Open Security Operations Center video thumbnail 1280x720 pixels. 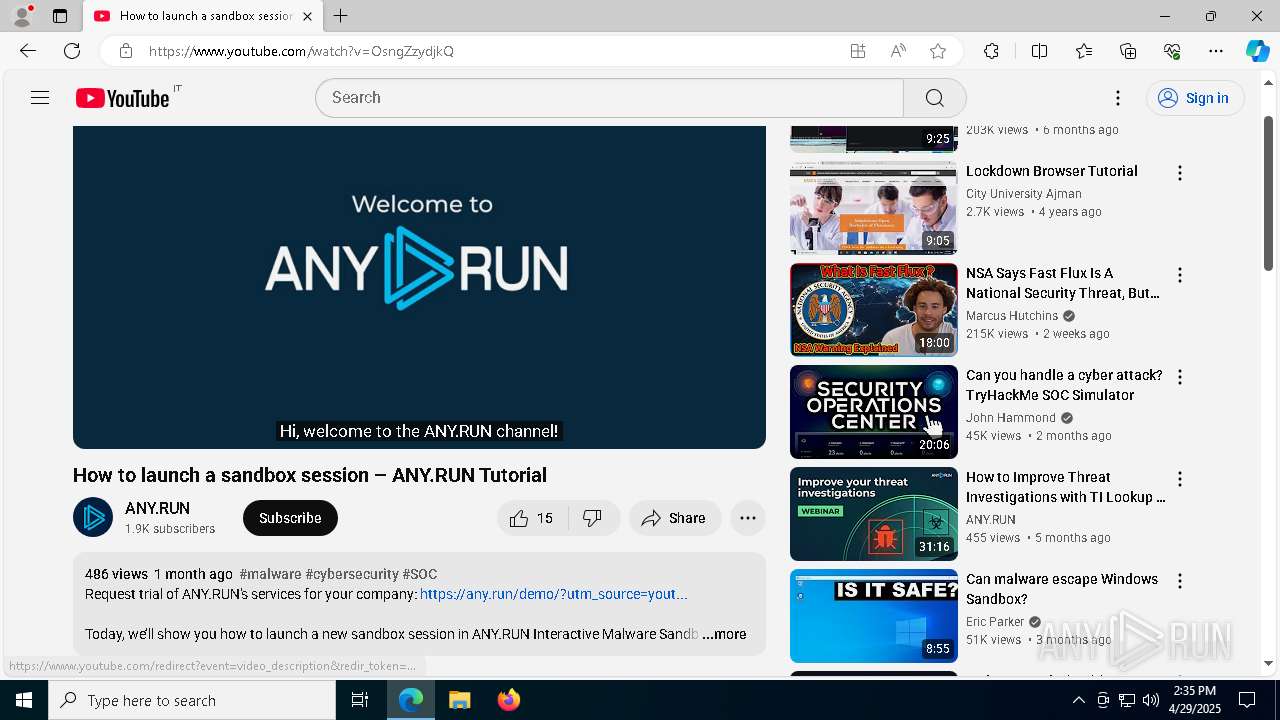873,412
